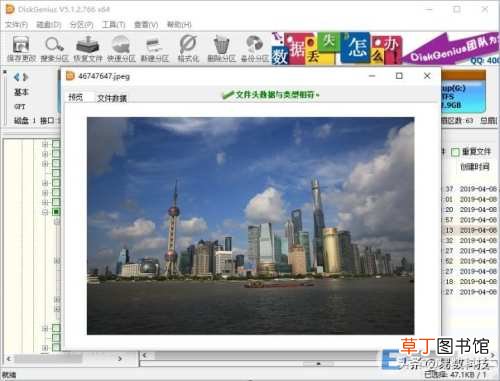Toggle the 重复文件 duplicate files checkbox
500x381 pixels.
(455, 152)
